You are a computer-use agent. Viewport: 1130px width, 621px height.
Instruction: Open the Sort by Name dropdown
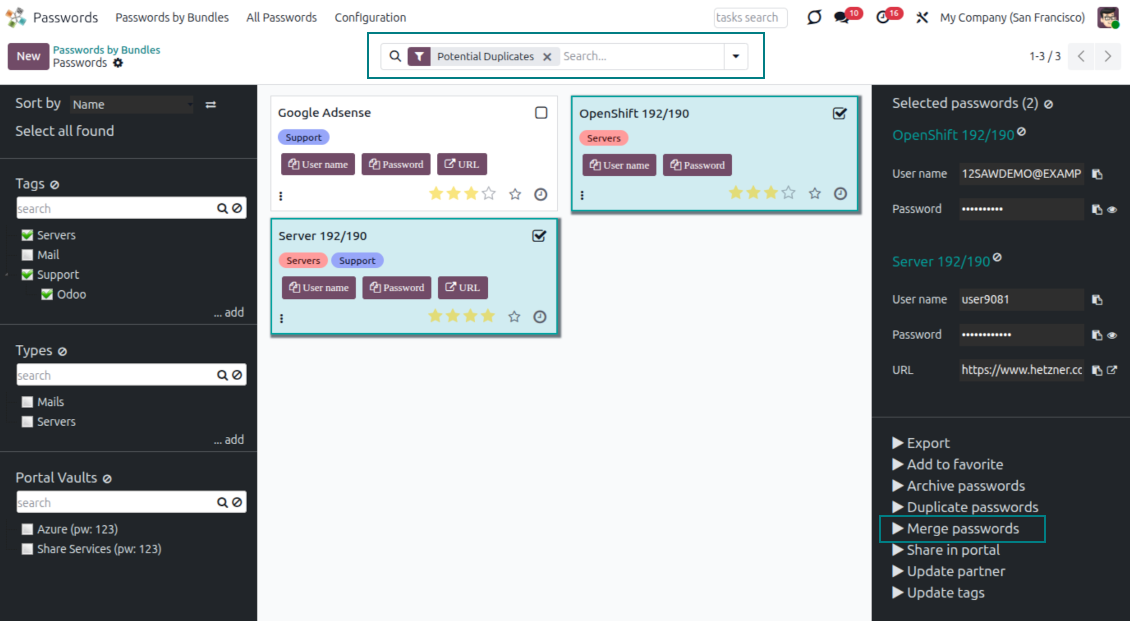pyautogui.click(x=132, y=104)
